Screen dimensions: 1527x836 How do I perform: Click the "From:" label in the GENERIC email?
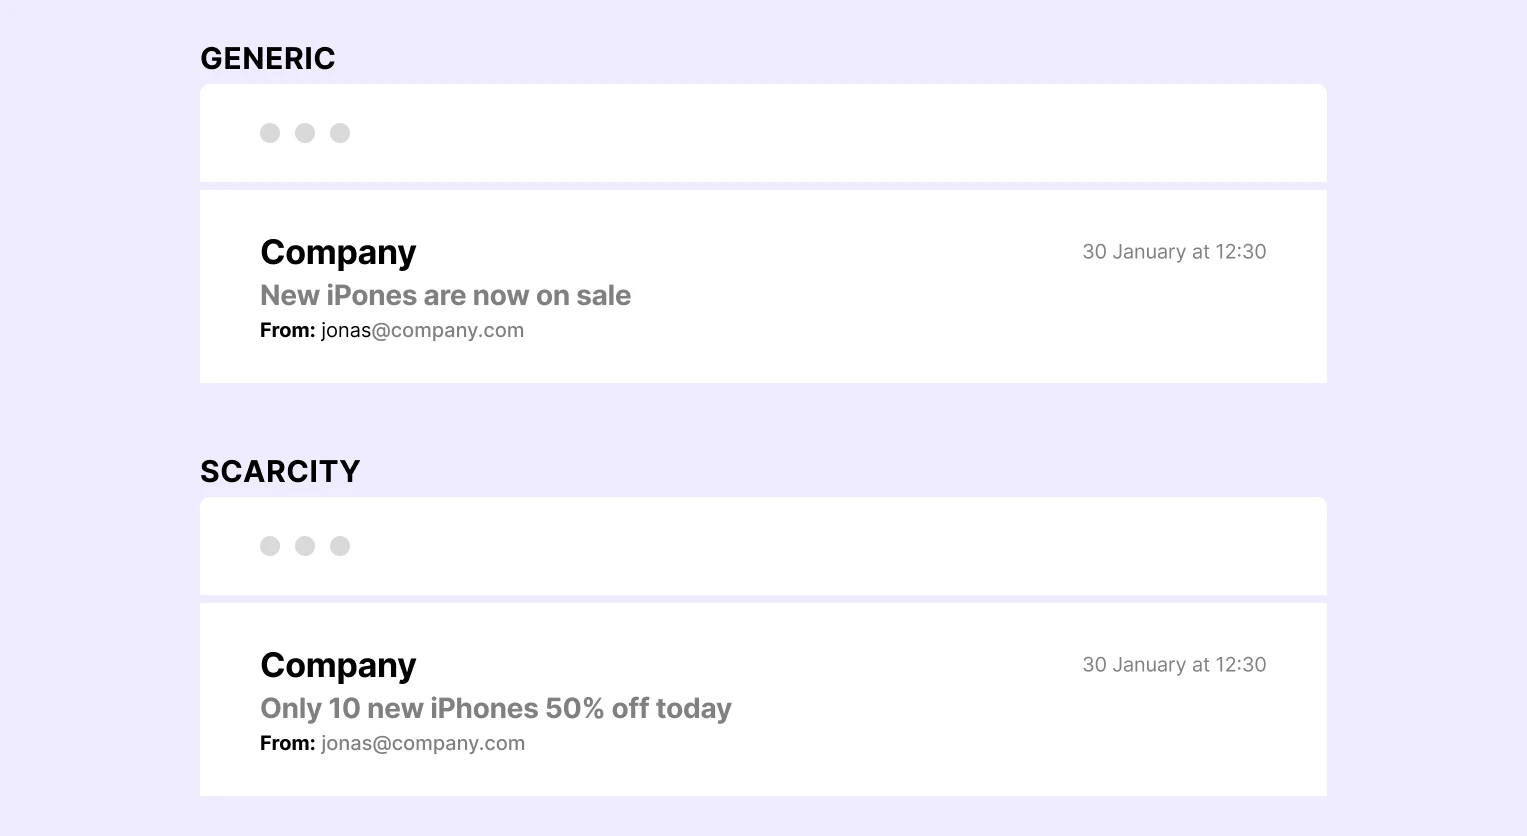[x=287, y=331]
